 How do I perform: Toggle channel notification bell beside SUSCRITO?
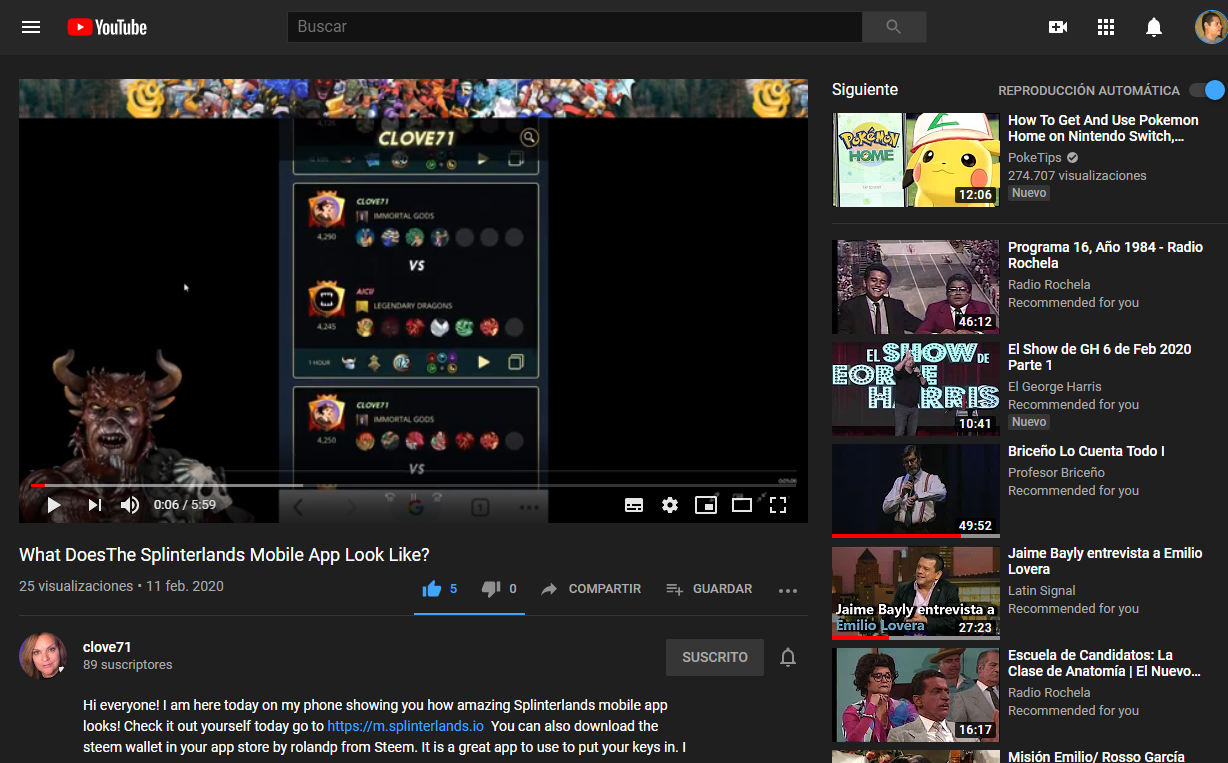click(x=788, y=657)
